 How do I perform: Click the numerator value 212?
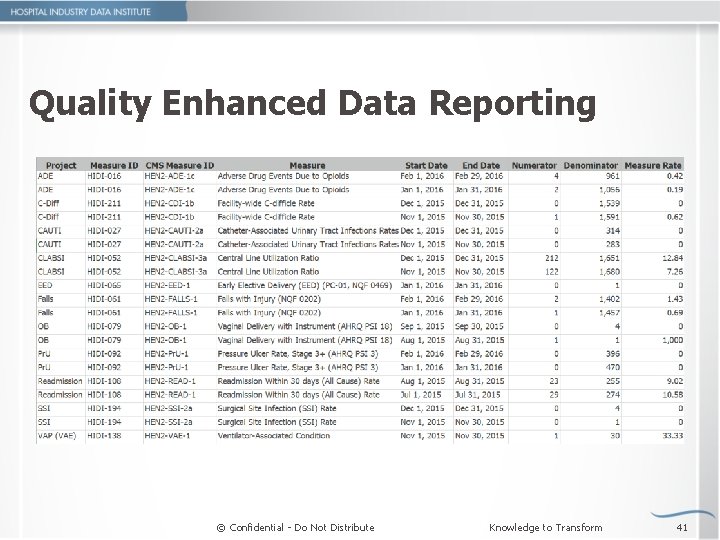point(551,258)
